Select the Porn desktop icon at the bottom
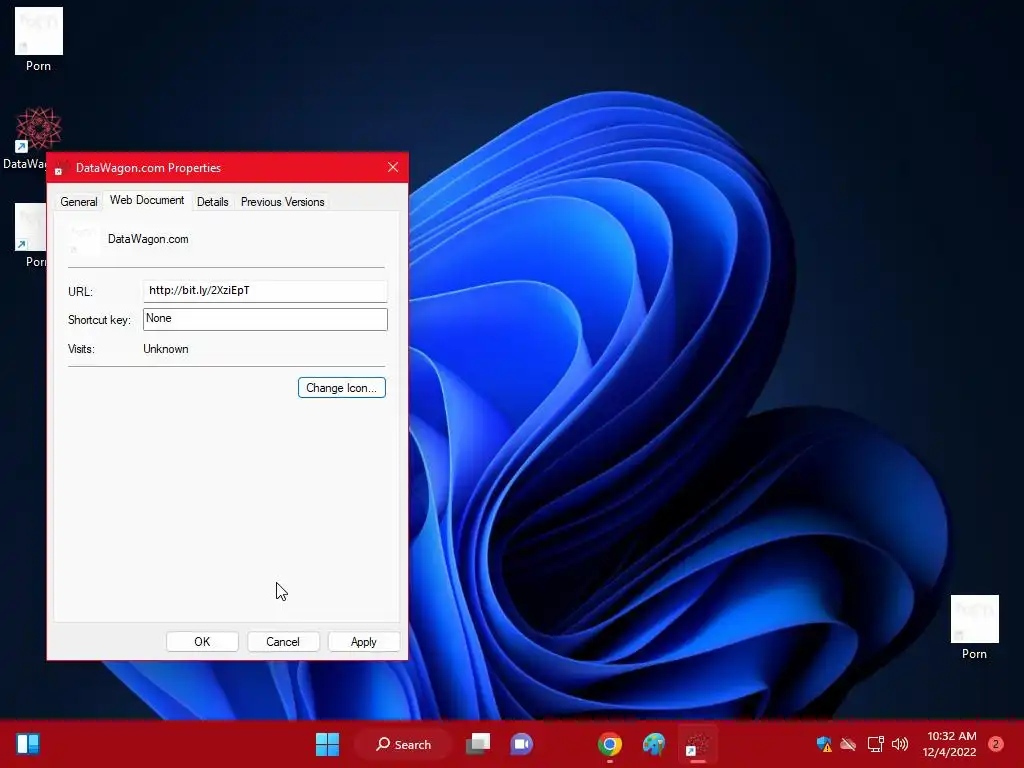 (x=974, y=628)
